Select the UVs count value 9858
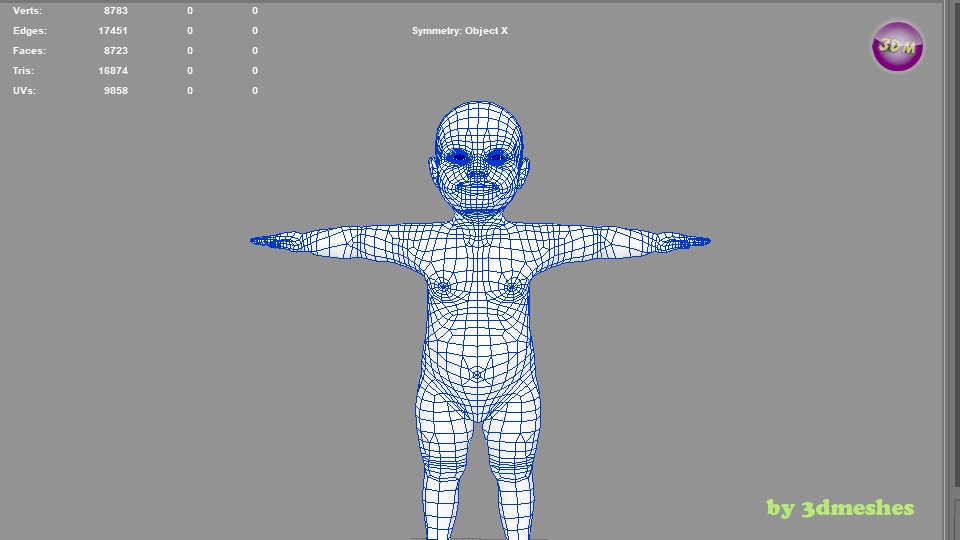The width and height of the screenshot is (960, 540). click(x=116, y=91)
